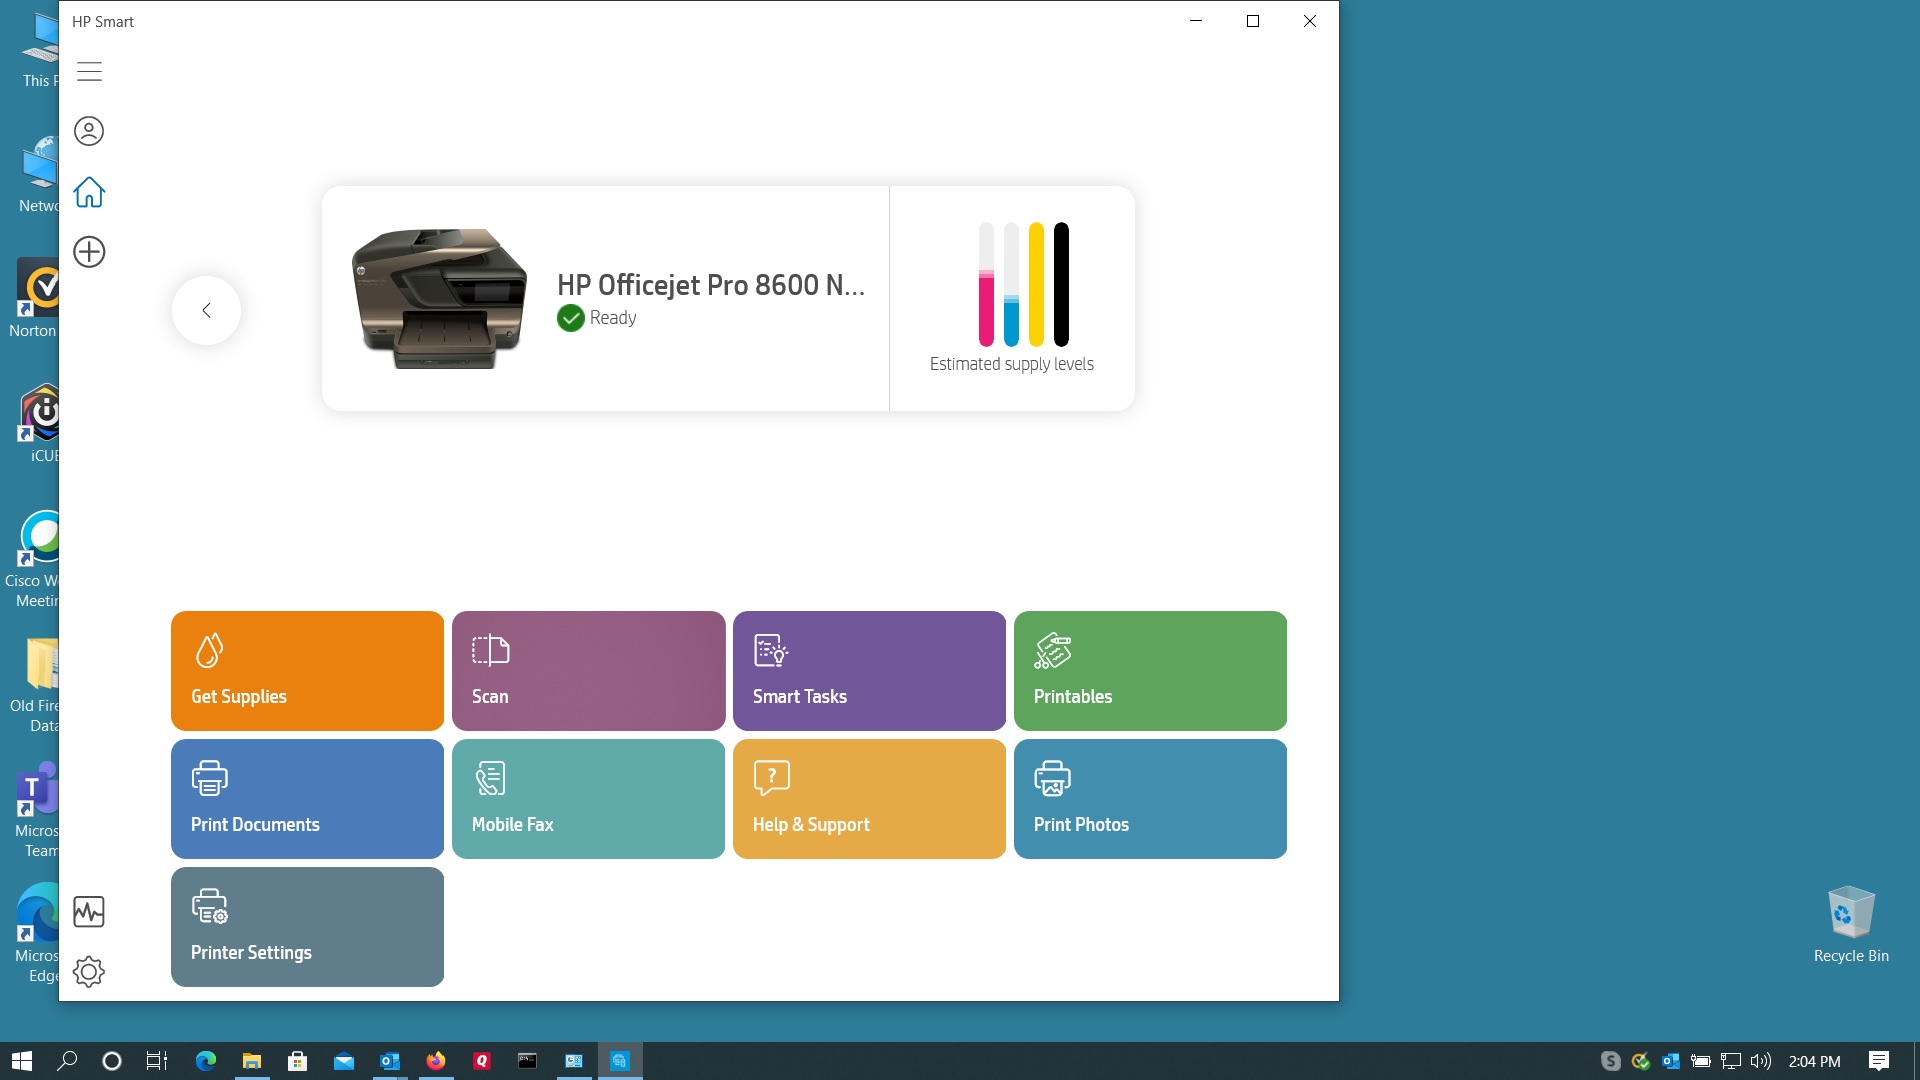
Task: Open the hamburger navigation menu
Action: click(x=89, y=72)
